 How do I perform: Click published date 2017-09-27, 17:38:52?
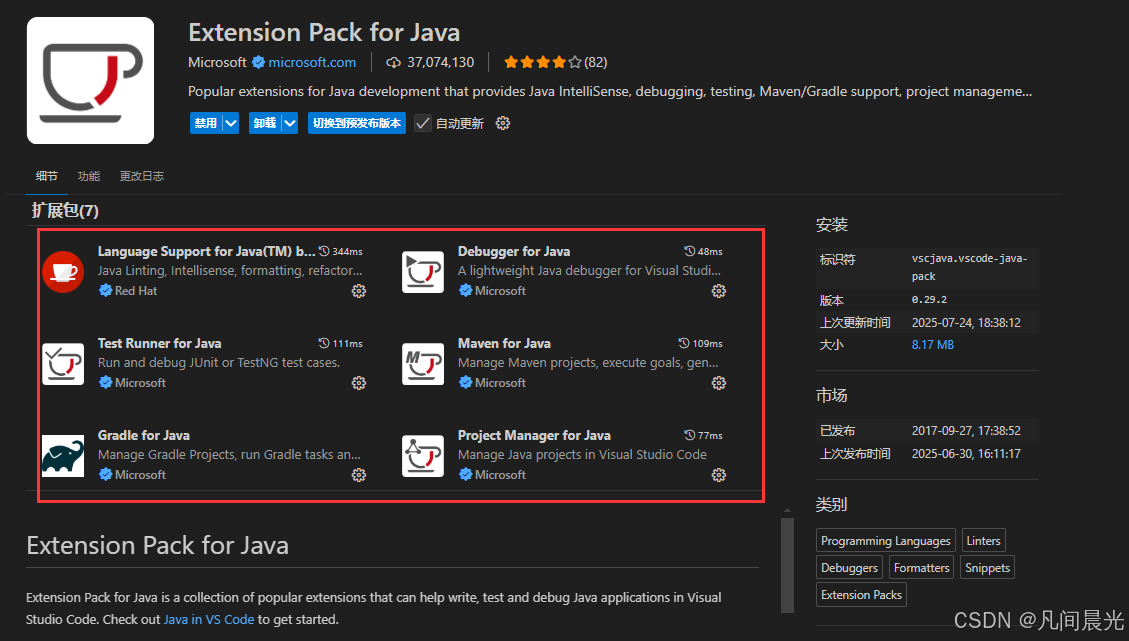(966, 431)
